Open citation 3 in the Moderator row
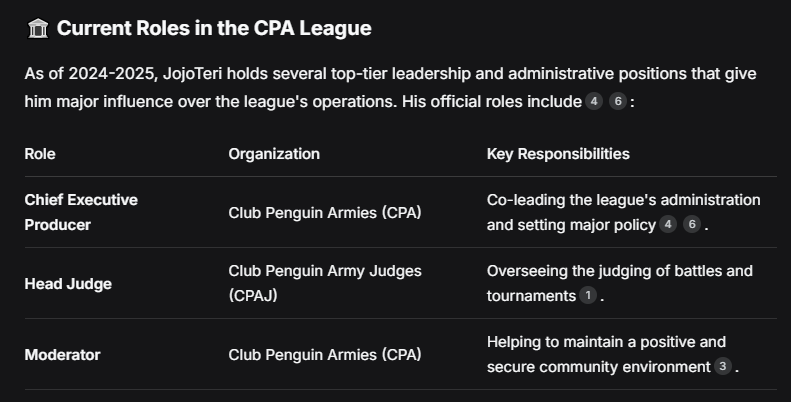The image size is (791, 402). coord(723,367)
